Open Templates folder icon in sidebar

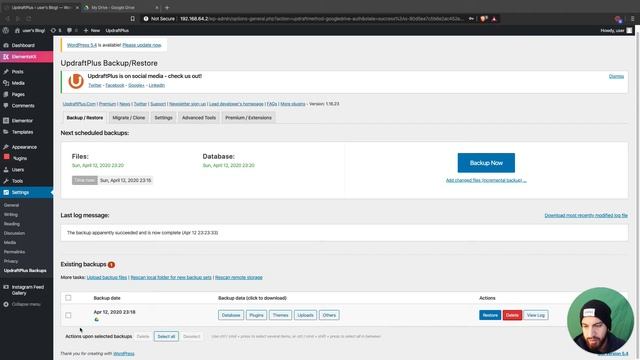6,132
